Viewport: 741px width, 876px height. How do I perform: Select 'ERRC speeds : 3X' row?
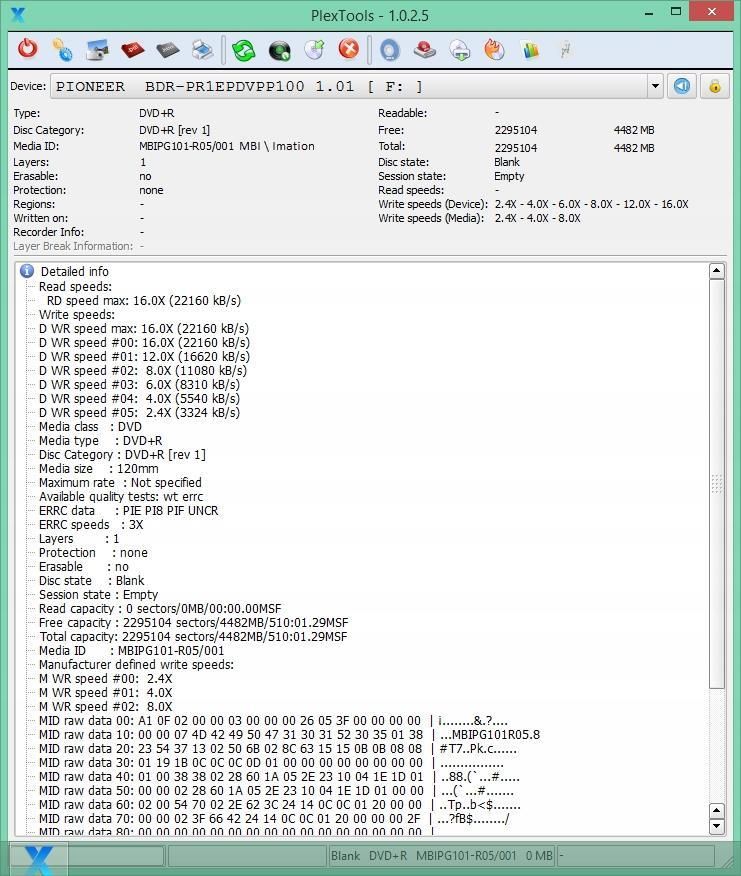91,525
